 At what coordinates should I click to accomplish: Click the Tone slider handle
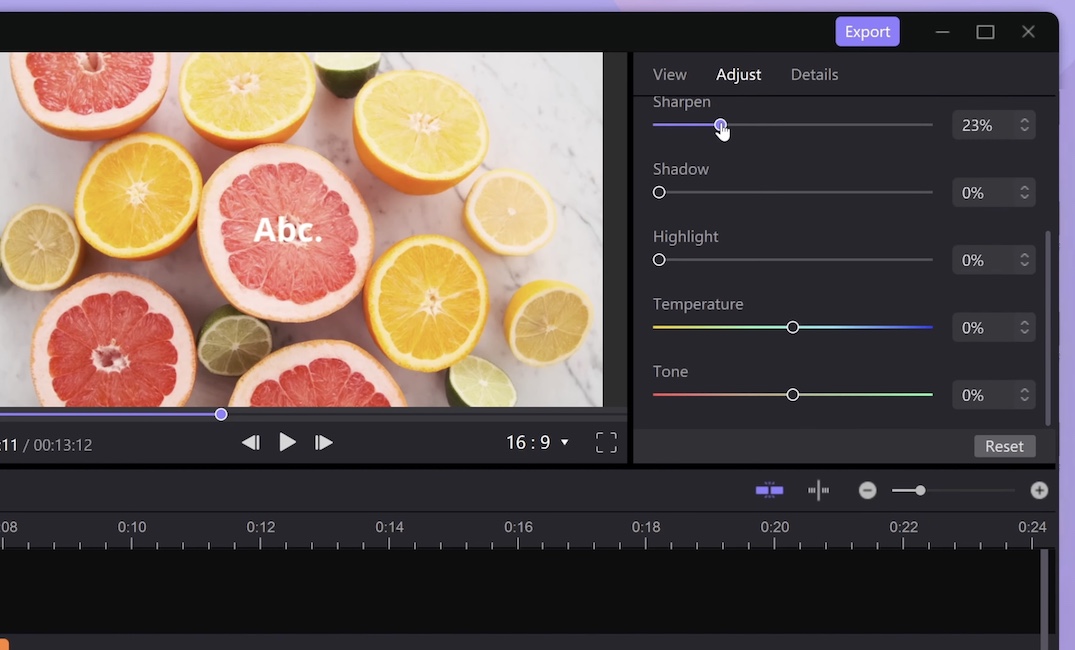click(793, 395)
